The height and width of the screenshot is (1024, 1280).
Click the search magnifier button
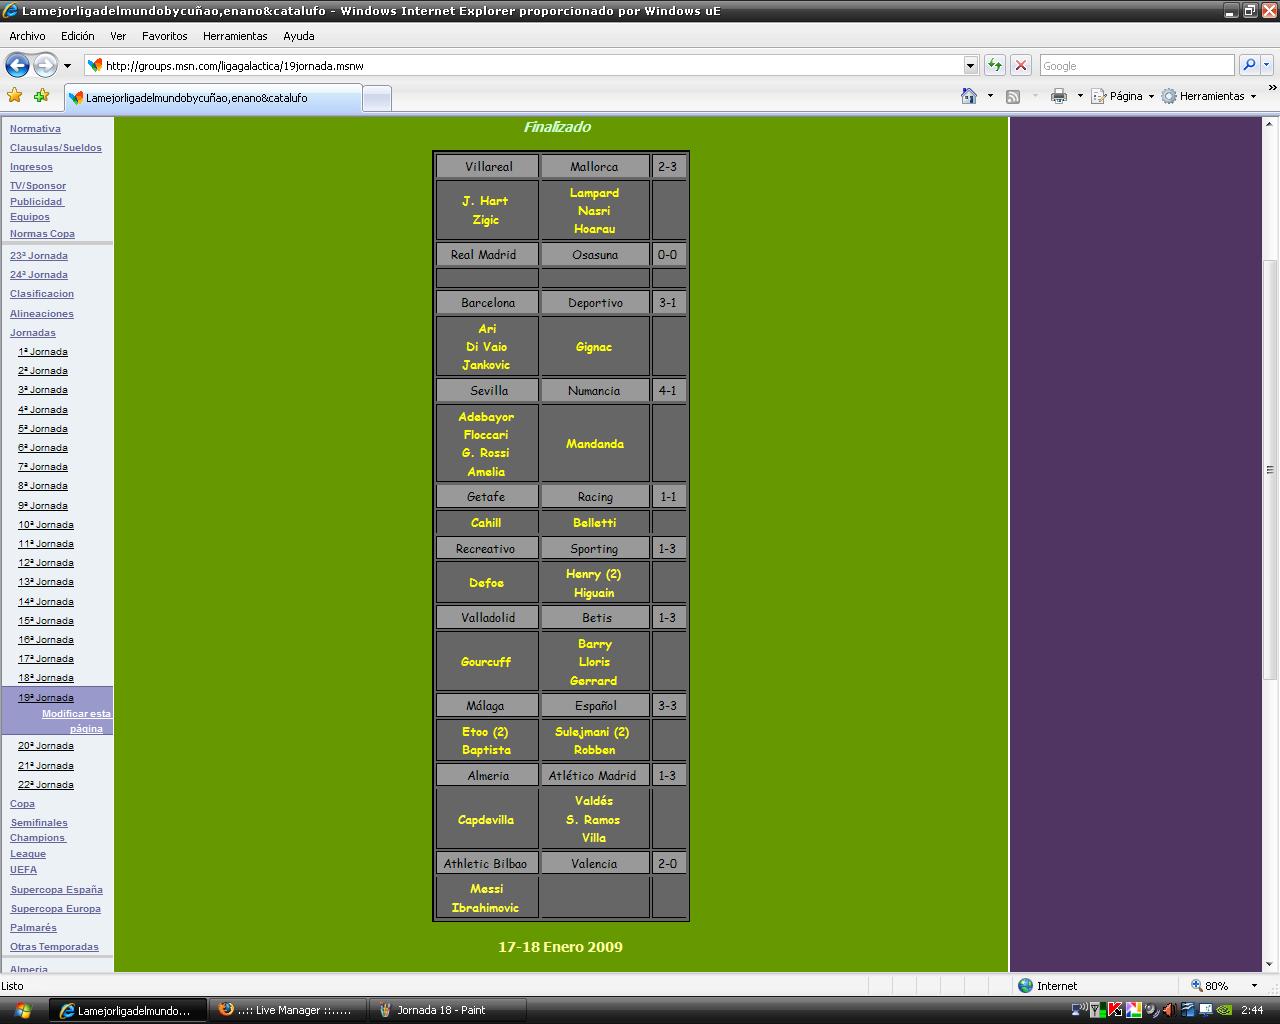(x=1248, y=65)
